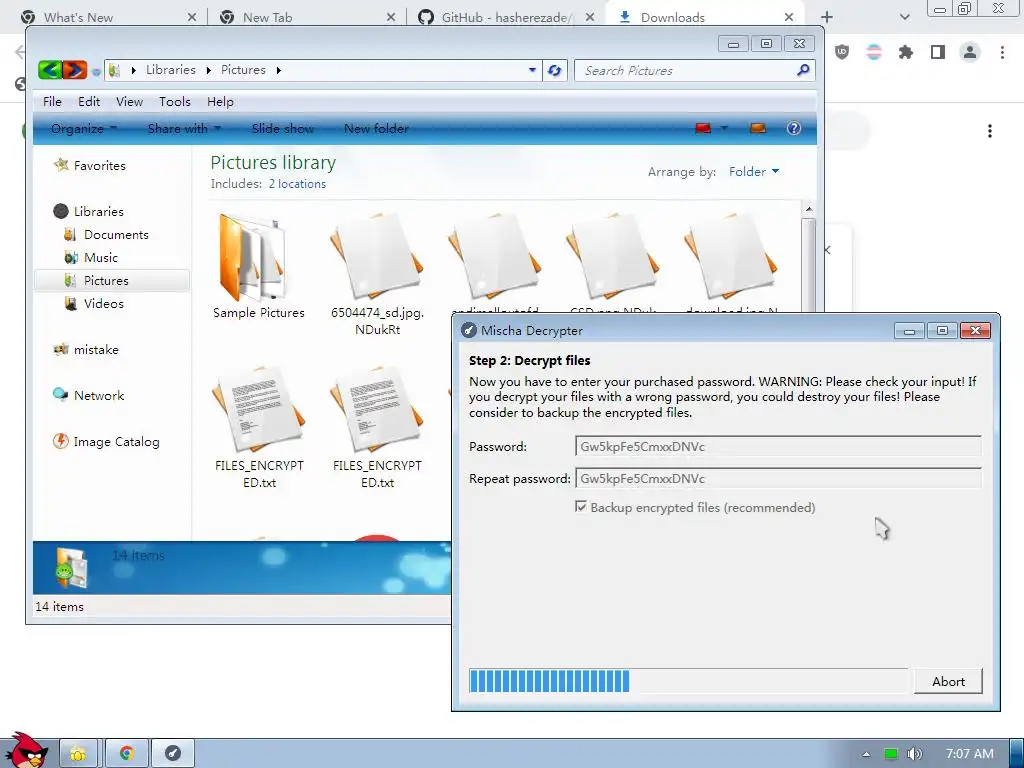This screenshot has width=1024, height=768.
Task: Click the Favorites star in navigation pane
Action: click(x=61, y=165)
